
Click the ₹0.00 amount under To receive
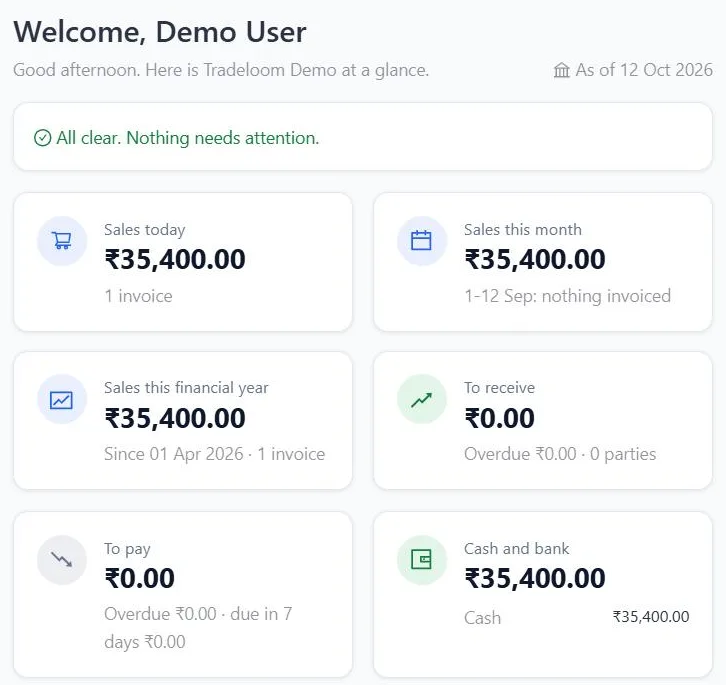coord(499,418)
